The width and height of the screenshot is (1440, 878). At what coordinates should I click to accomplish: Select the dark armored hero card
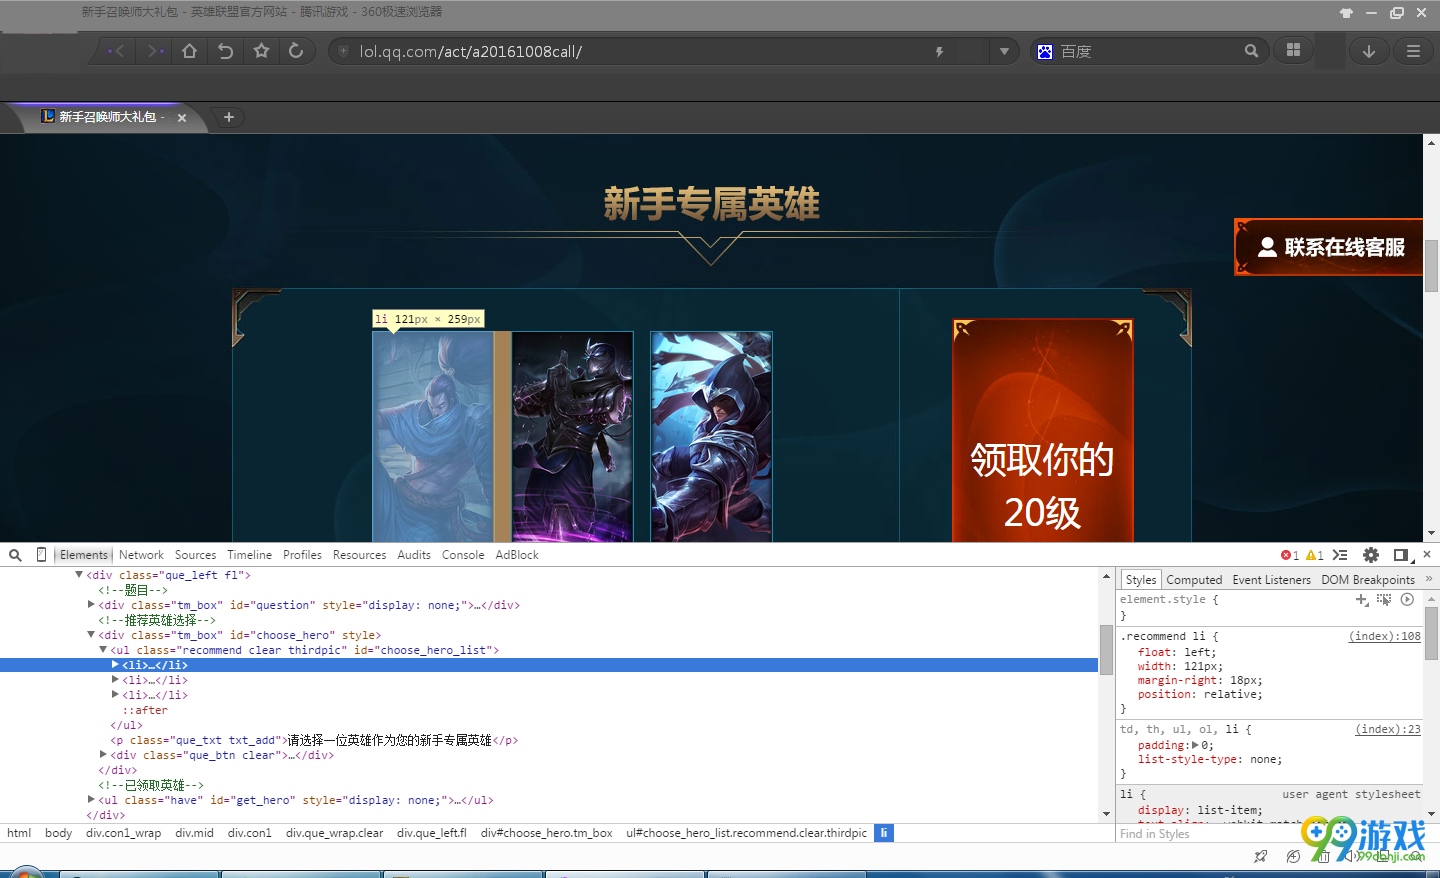(572, 437)
